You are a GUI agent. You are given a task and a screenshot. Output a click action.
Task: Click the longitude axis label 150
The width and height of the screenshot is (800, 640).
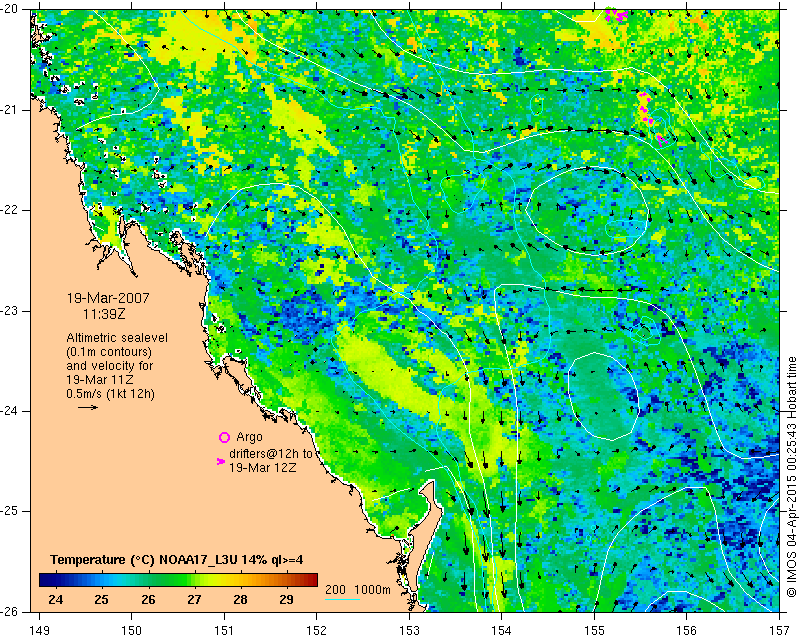(x=131, y=630)
